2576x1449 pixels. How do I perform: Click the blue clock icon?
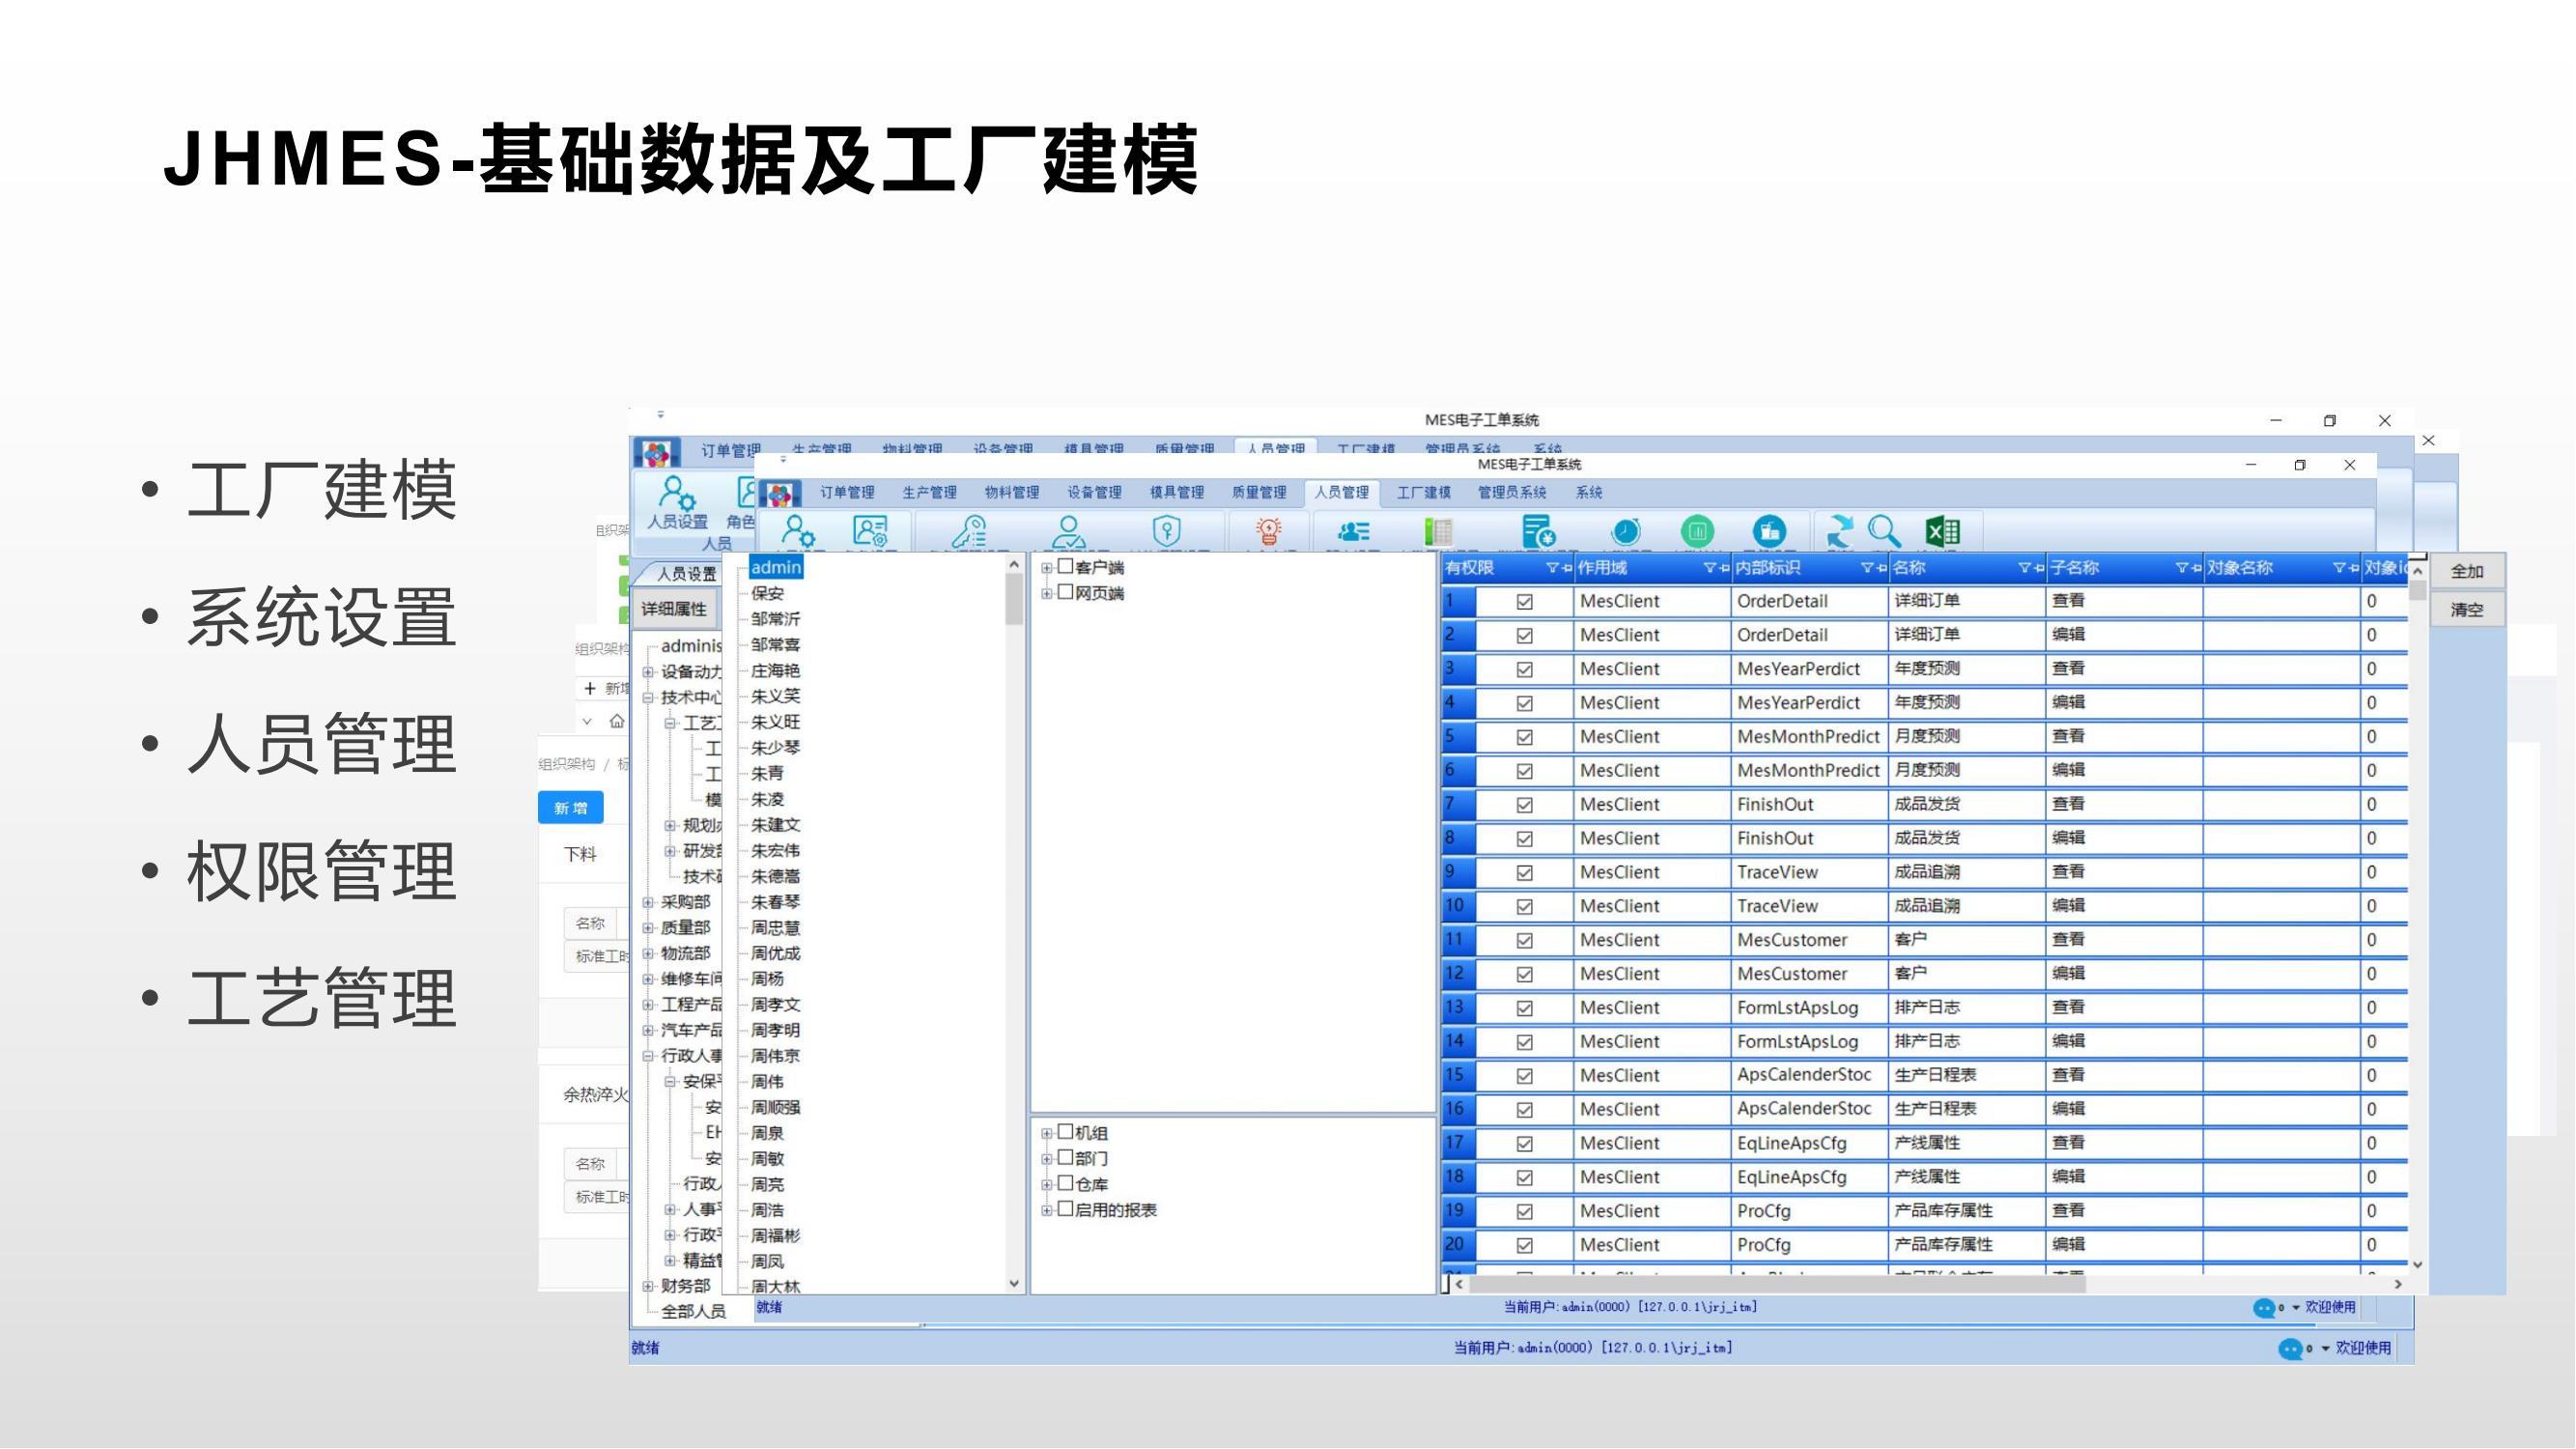1626,531
